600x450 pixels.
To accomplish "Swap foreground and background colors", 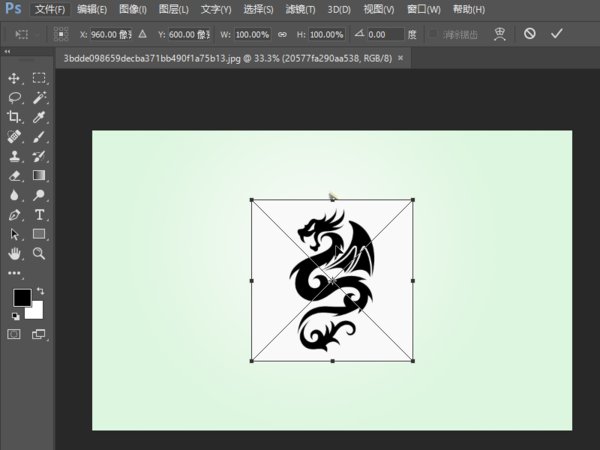I will (40, 291).
